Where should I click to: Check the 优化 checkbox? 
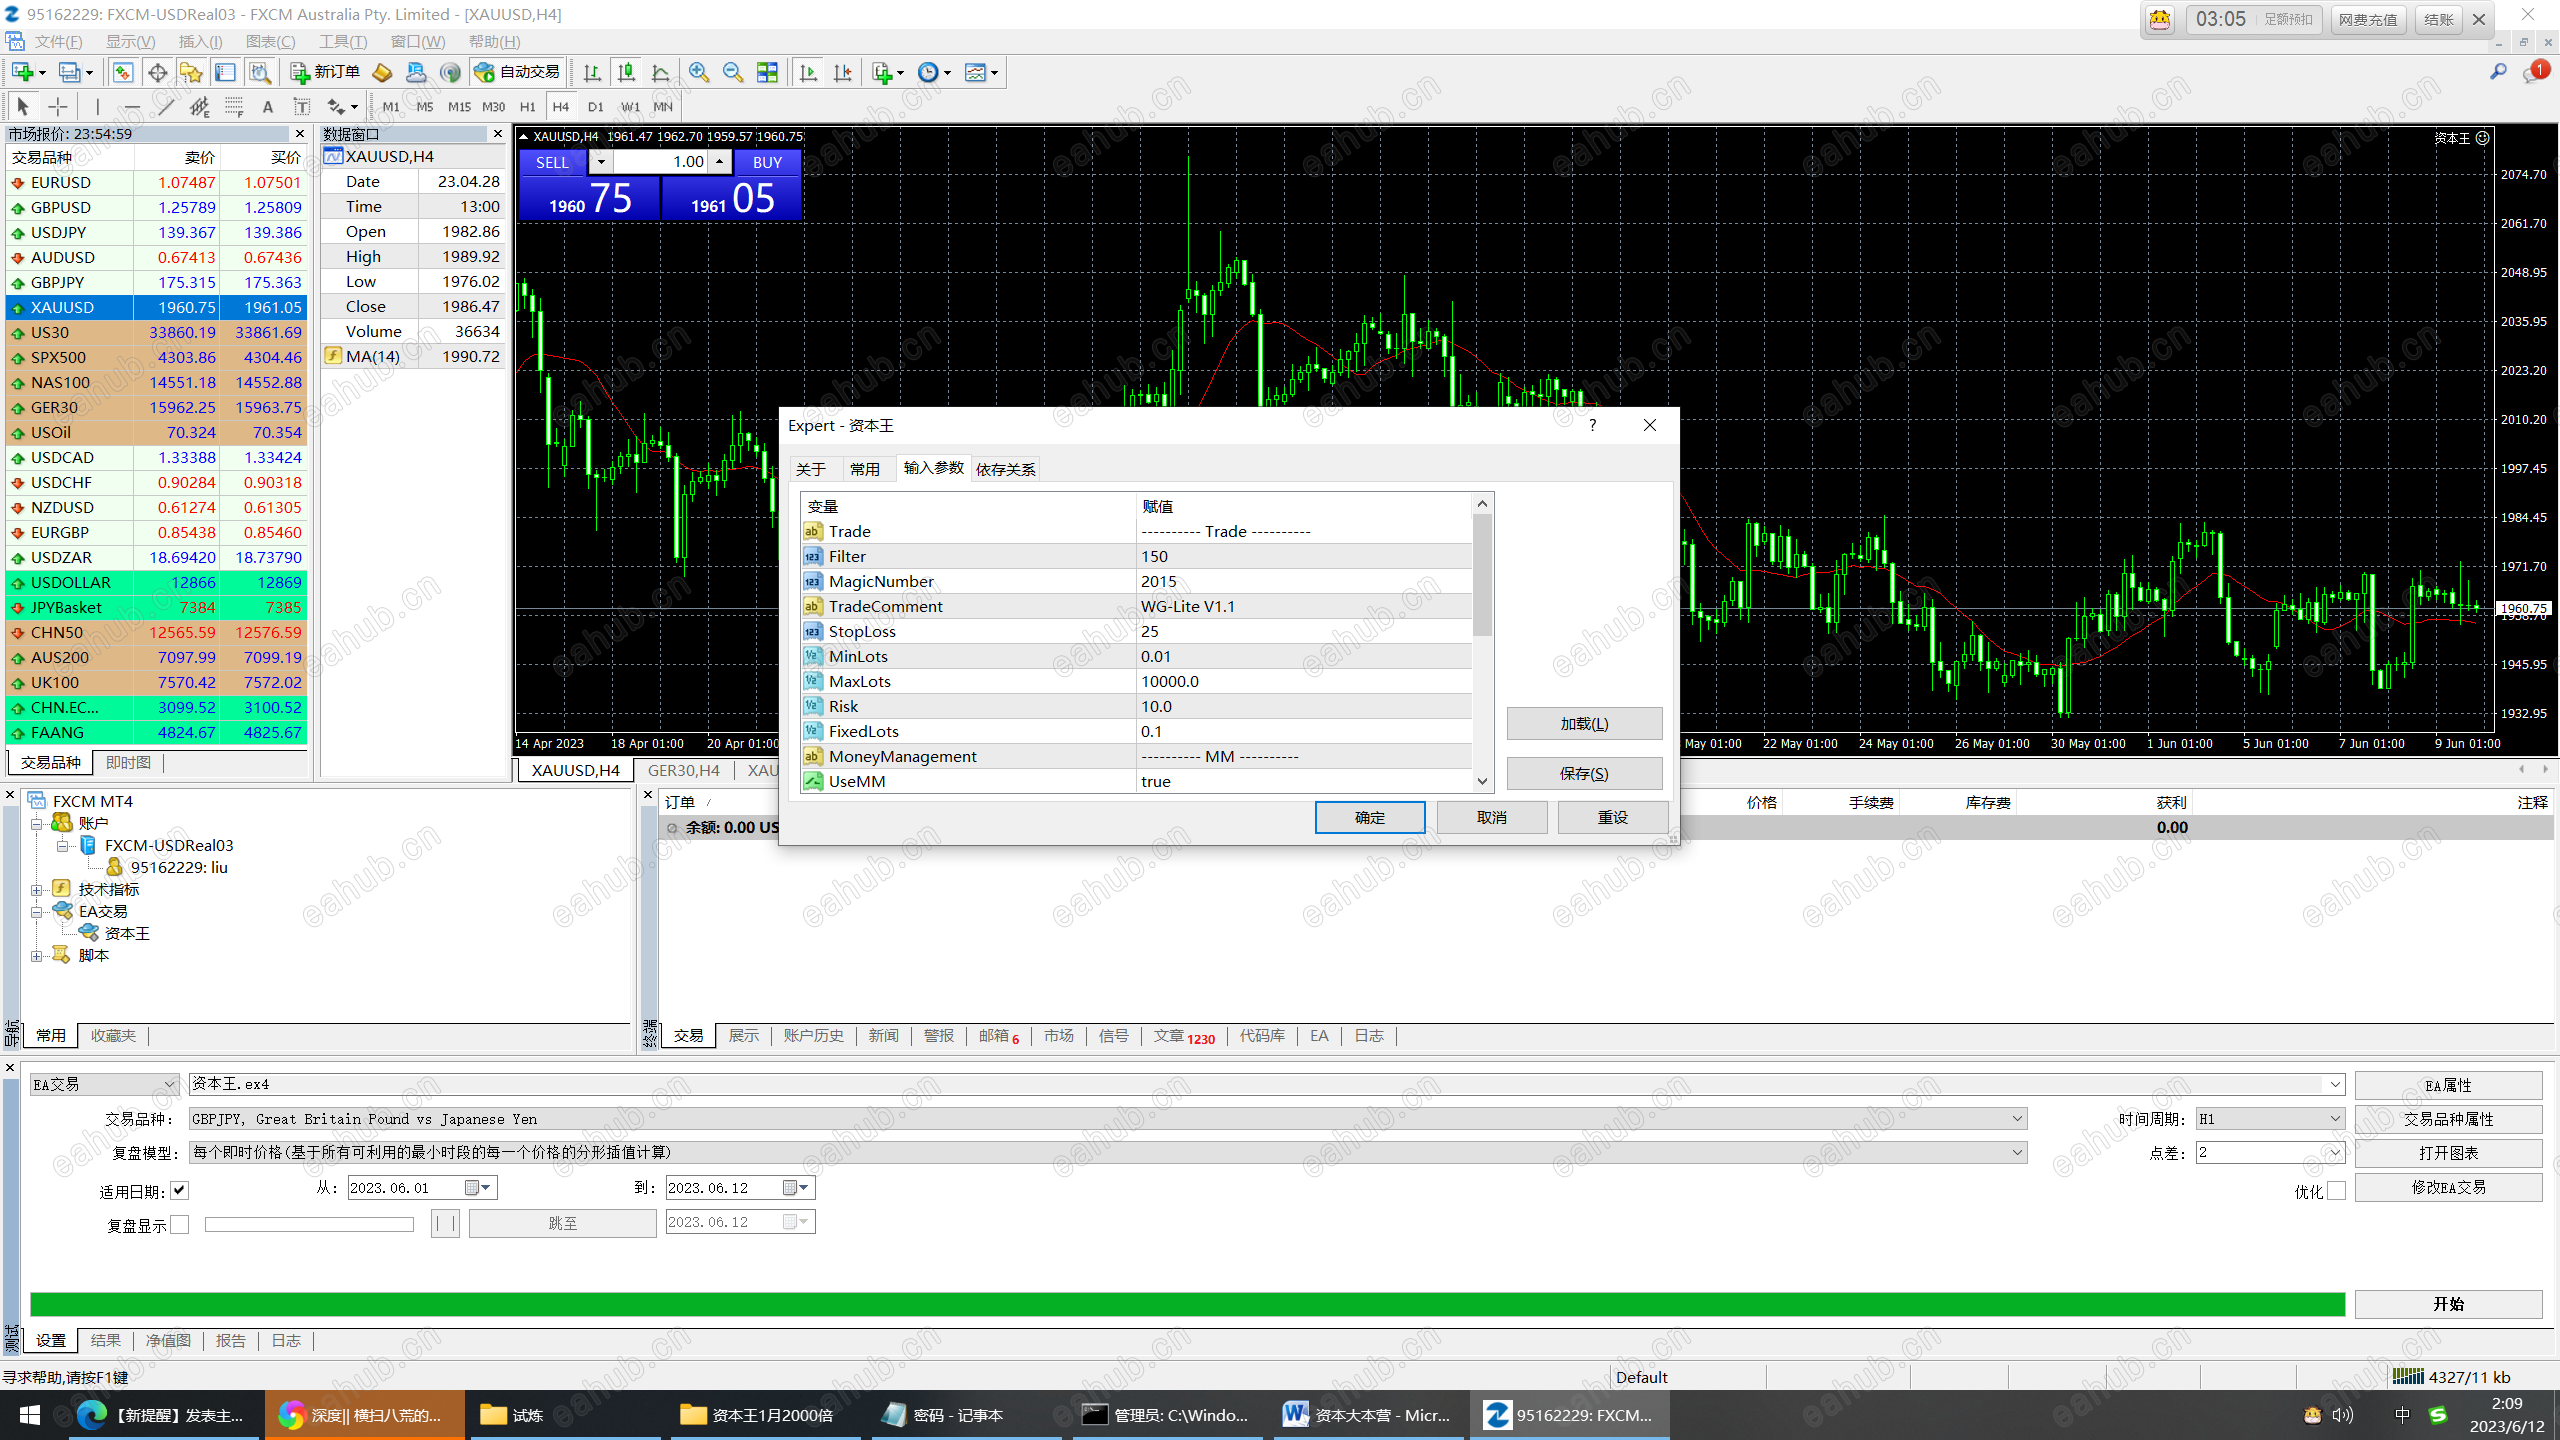2336,1190
